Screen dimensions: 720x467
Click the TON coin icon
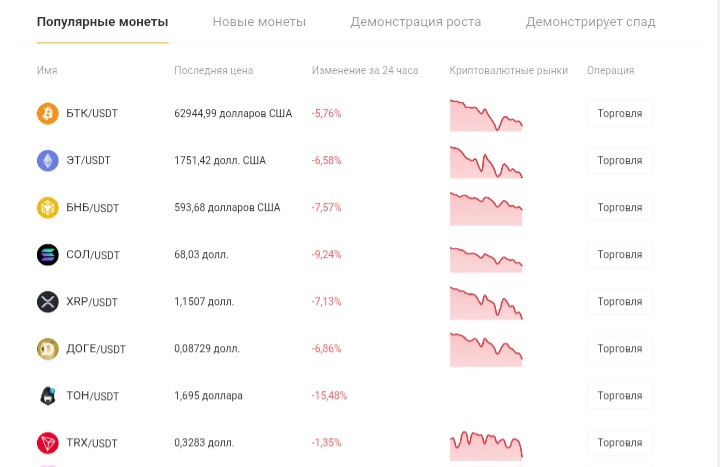pos(48,396)
